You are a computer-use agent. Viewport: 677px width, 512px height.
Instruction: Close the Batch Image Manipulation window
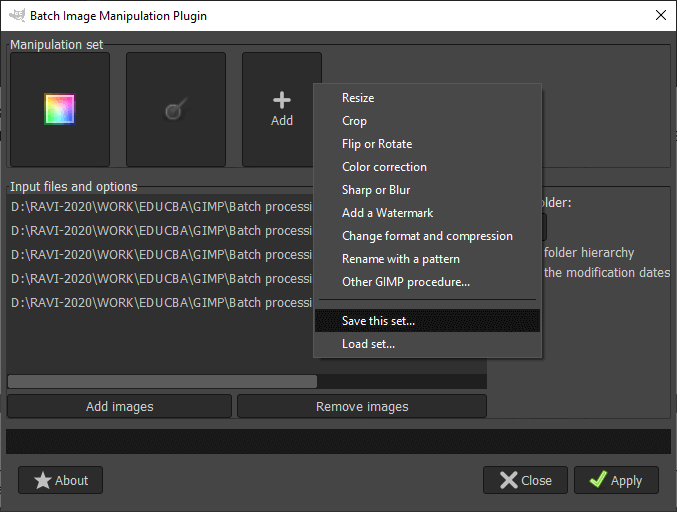click(x=660, y=16)
